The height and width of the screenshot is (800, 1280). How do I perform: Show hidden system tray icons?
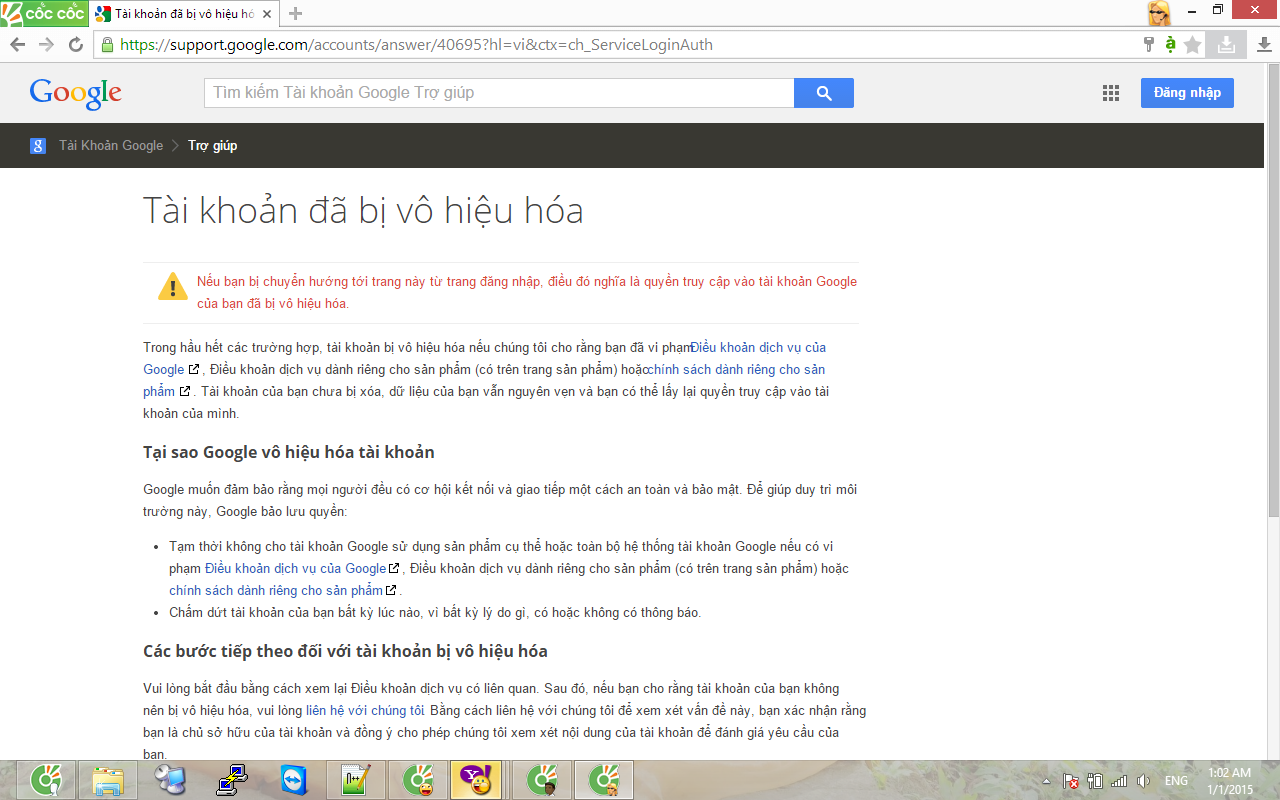pos(1046,781)
